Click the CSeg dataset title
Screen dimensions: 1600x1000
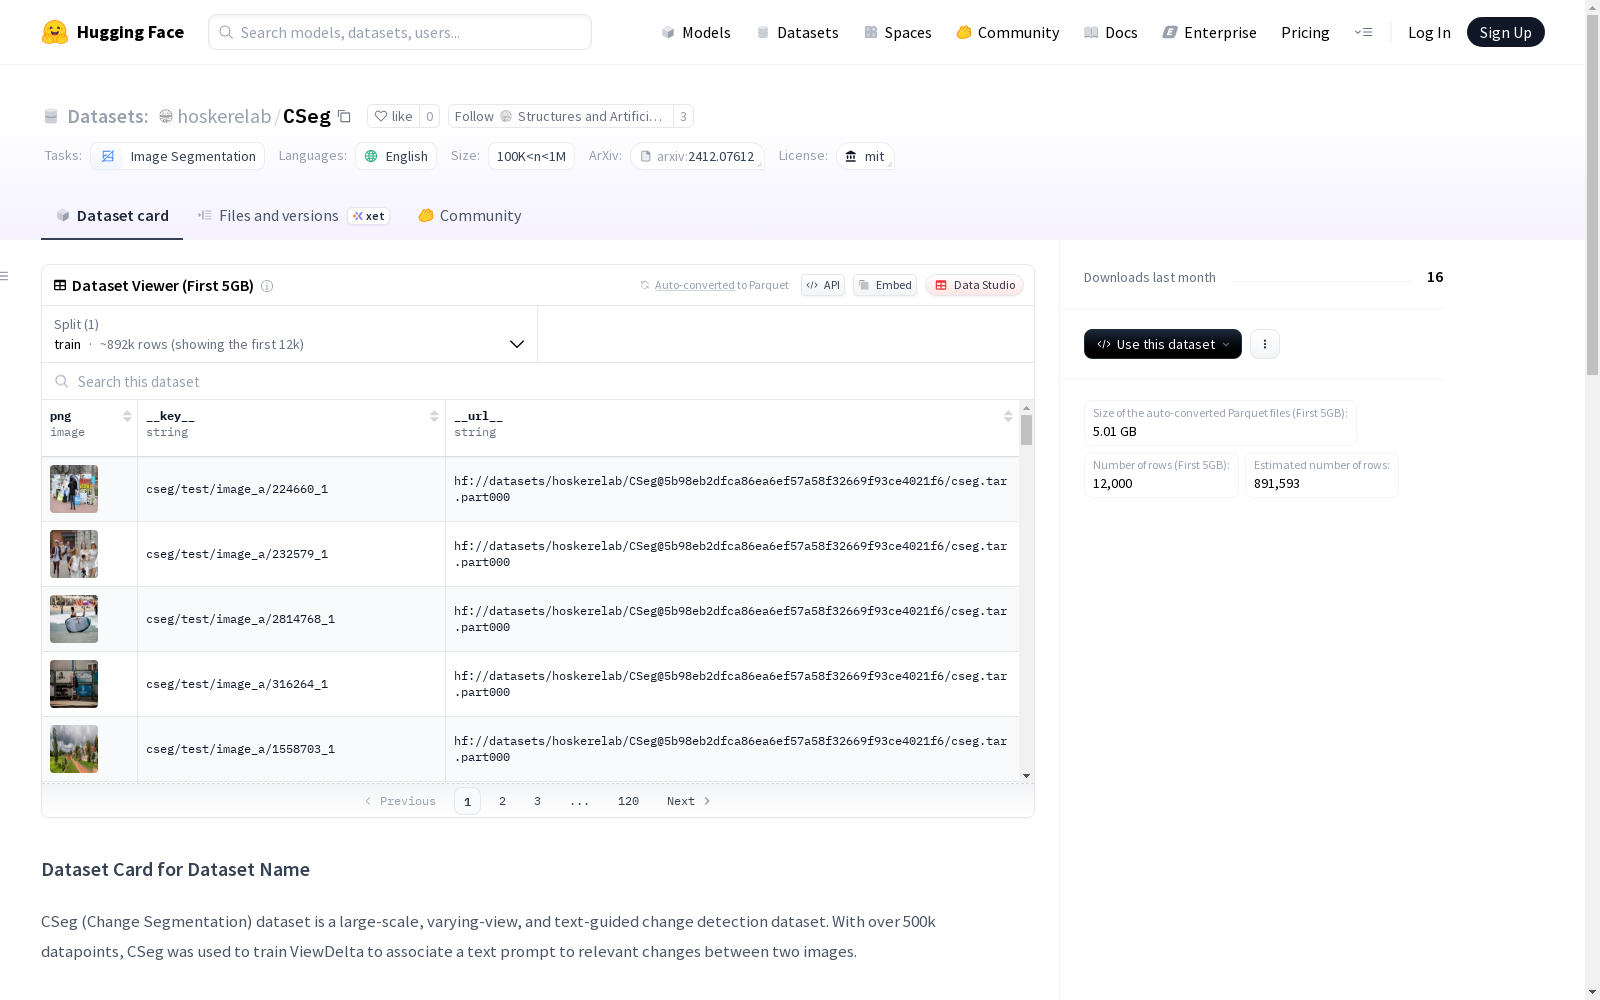[306, 116]
